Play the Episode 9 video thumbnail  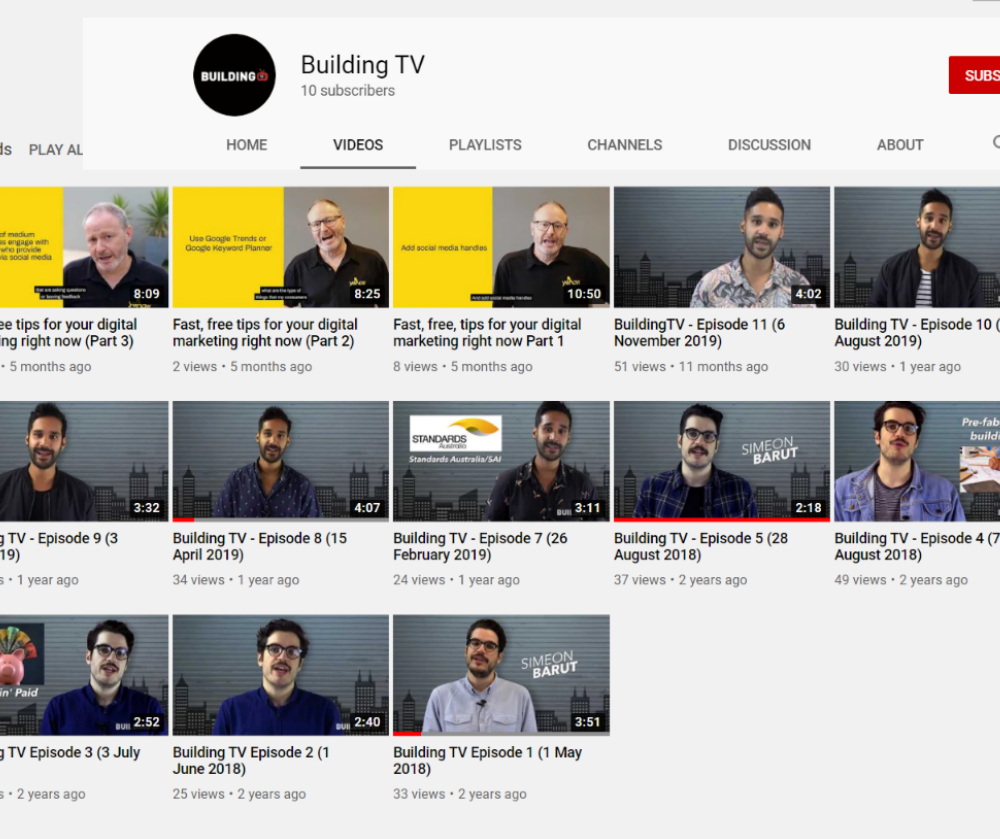[x=84, y=461]
